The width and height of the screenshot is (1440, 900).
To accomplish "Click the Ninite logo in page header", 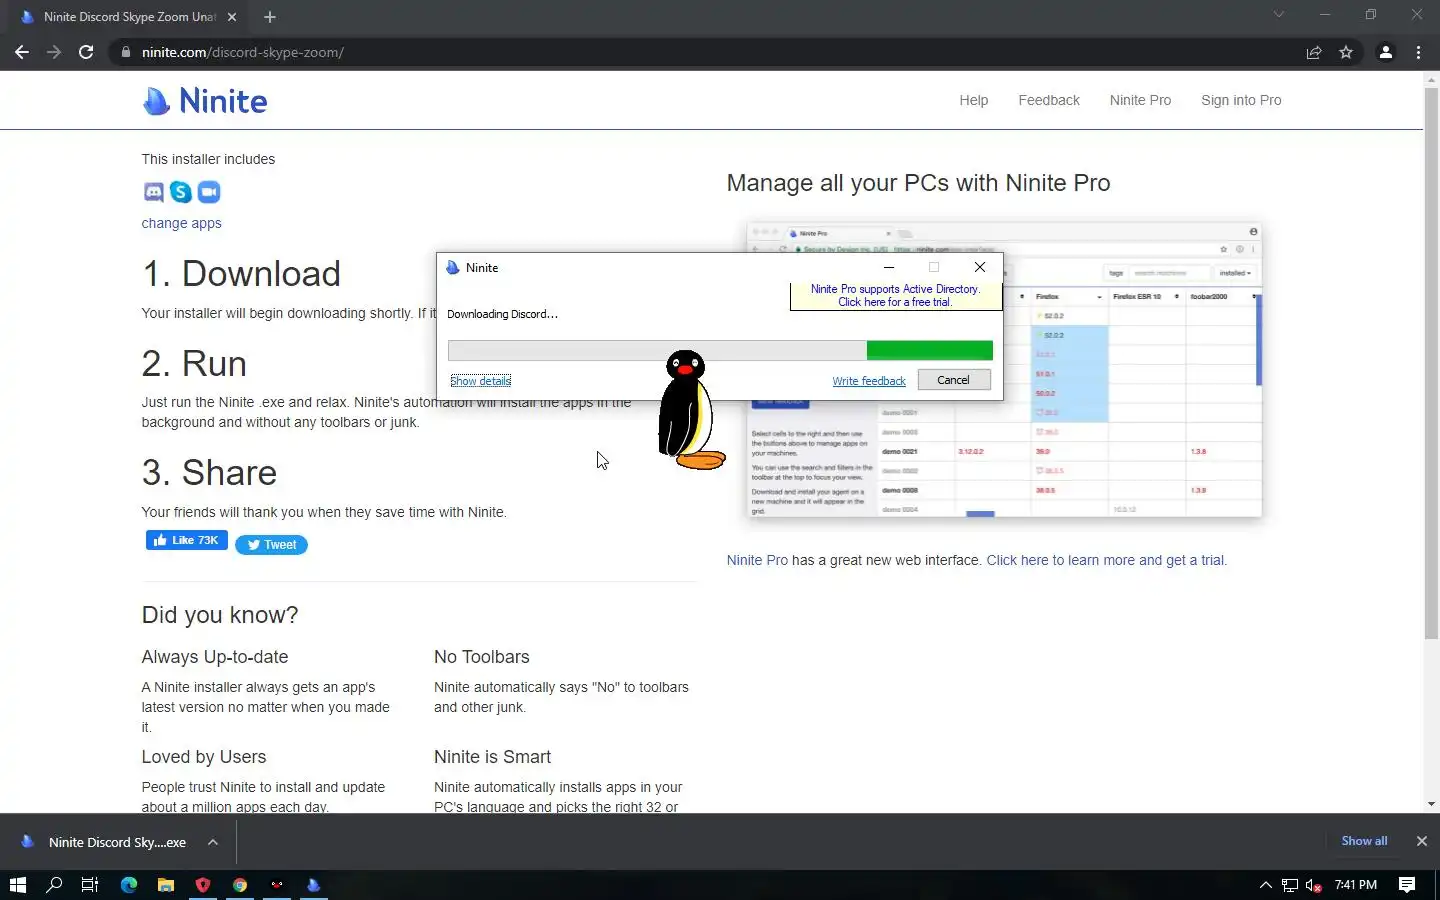I will click(205, 101).
